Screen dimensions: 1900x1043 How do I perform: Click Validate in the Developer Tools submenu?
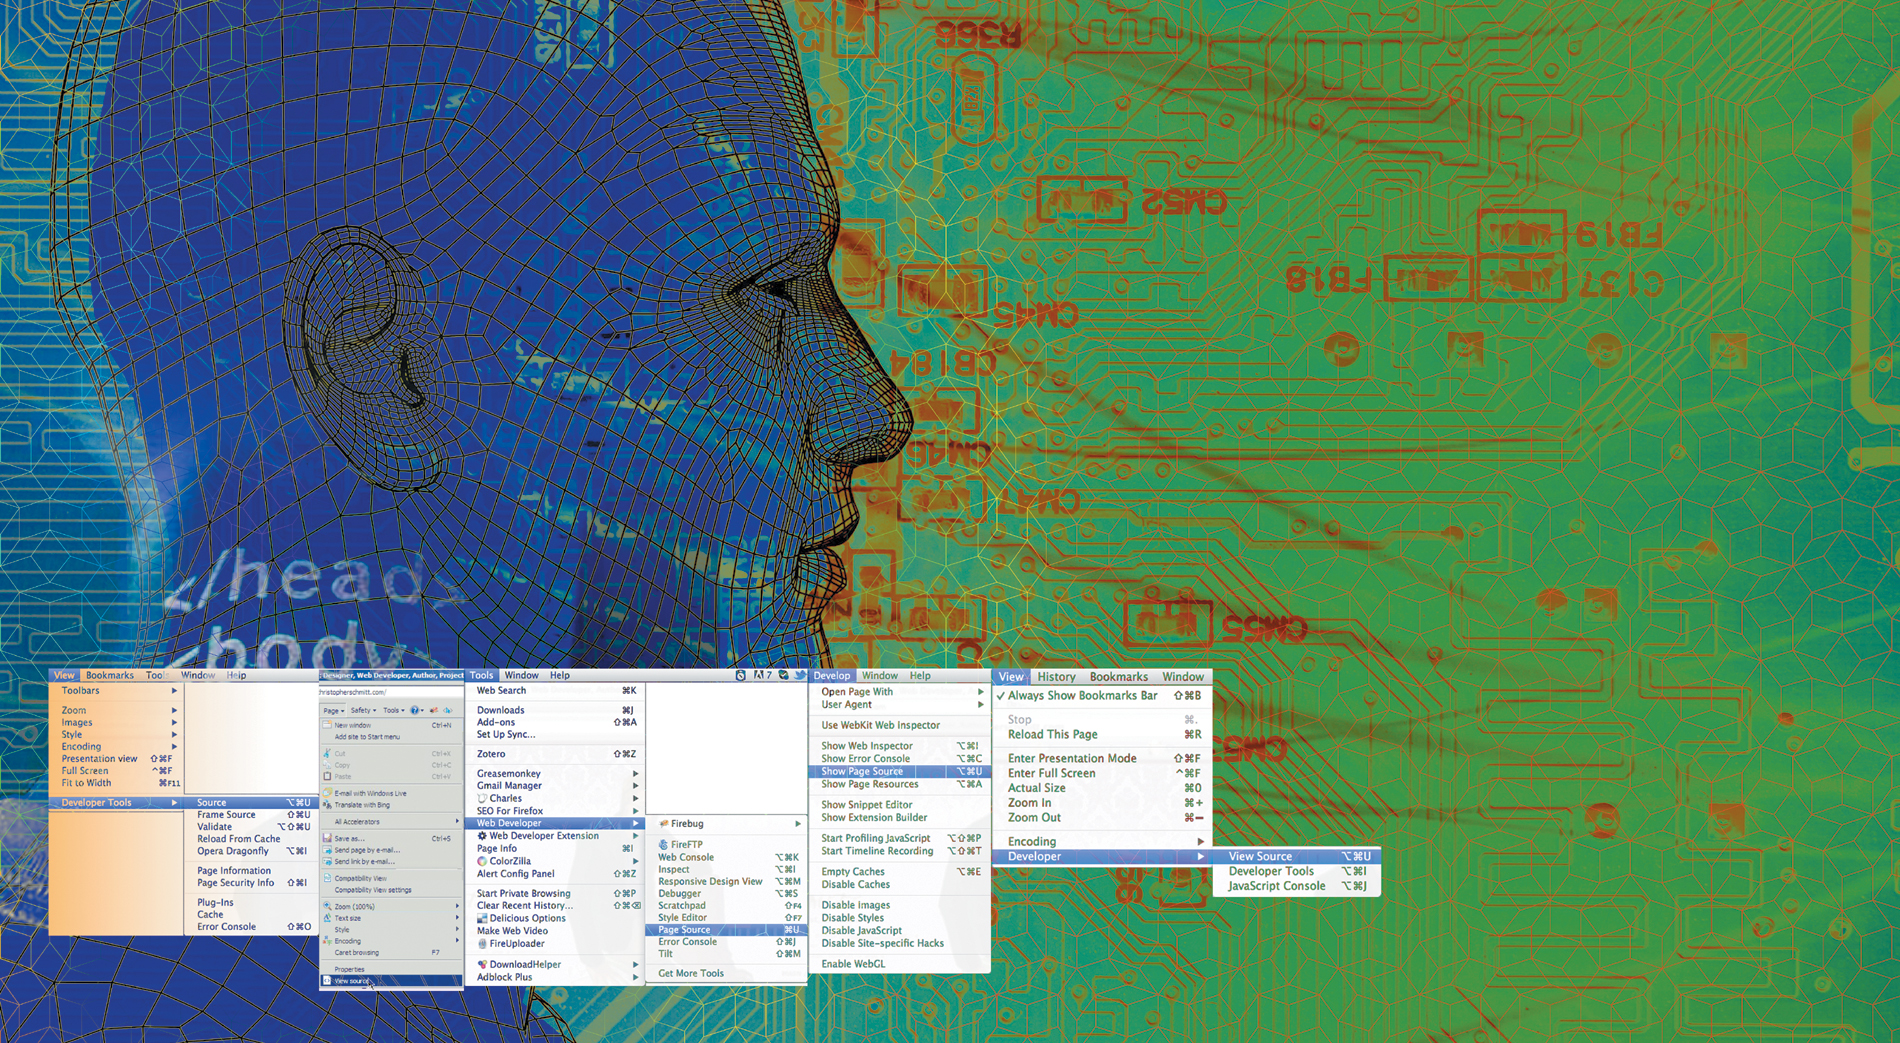214,827
